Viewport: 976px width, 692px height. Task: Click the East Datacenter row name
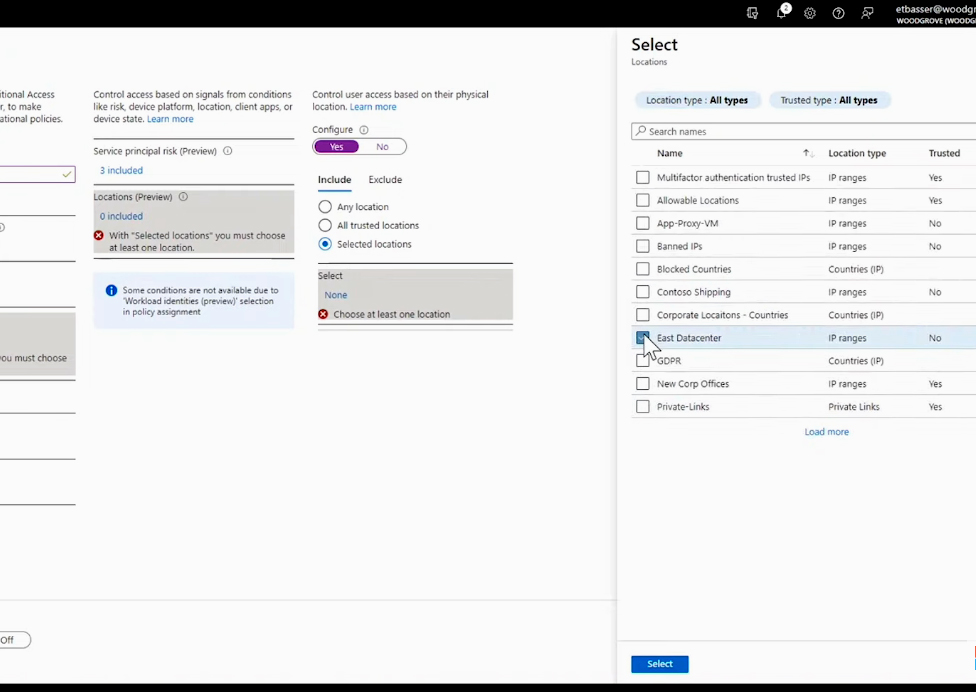click(x=689, y=338)
